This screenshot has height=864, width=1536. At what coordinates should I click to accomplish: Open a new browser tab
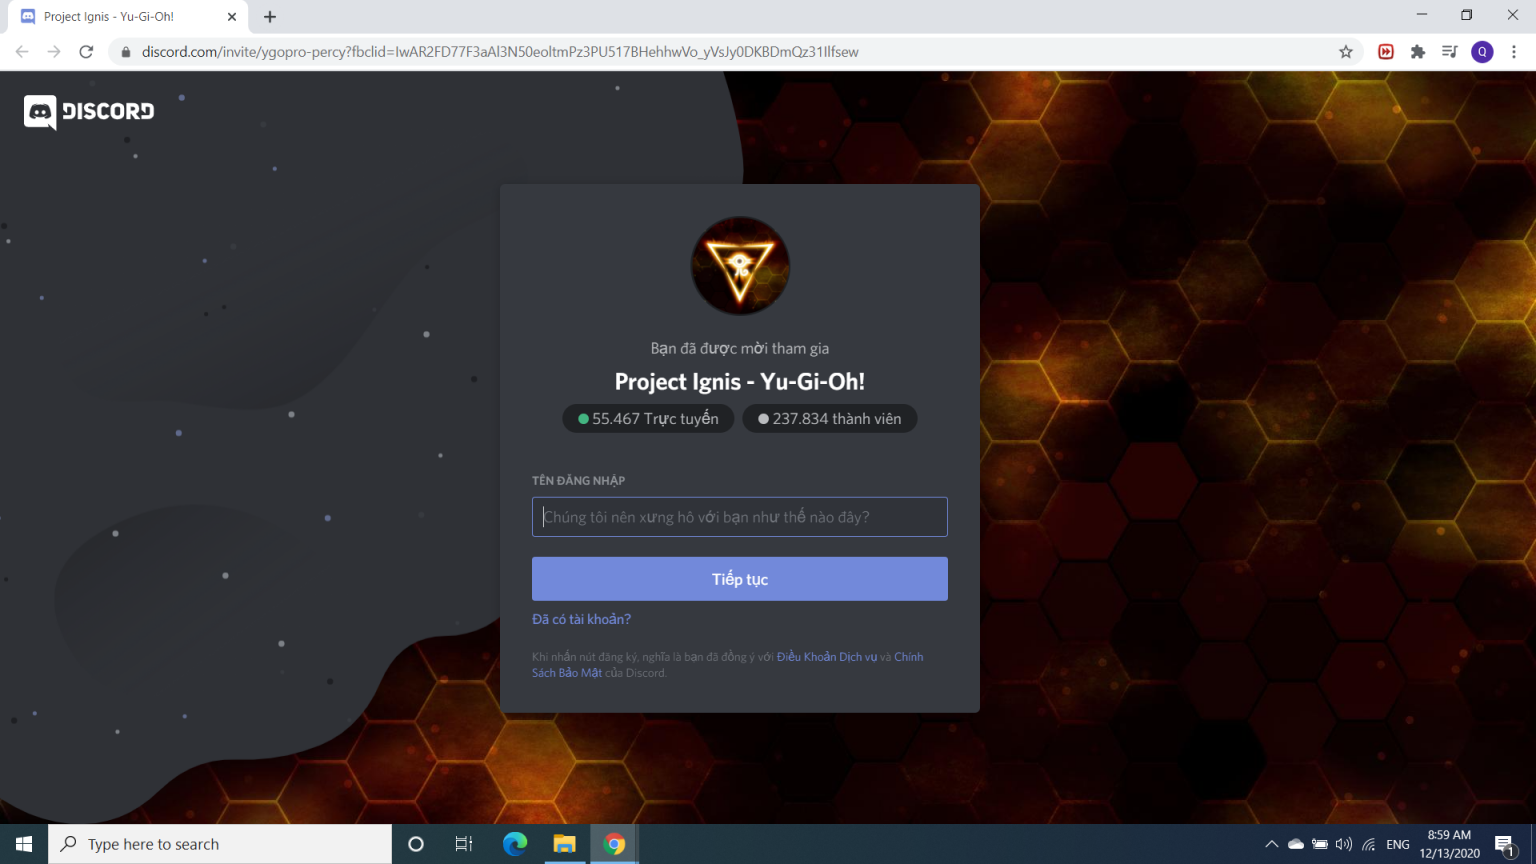click(270, 17)
